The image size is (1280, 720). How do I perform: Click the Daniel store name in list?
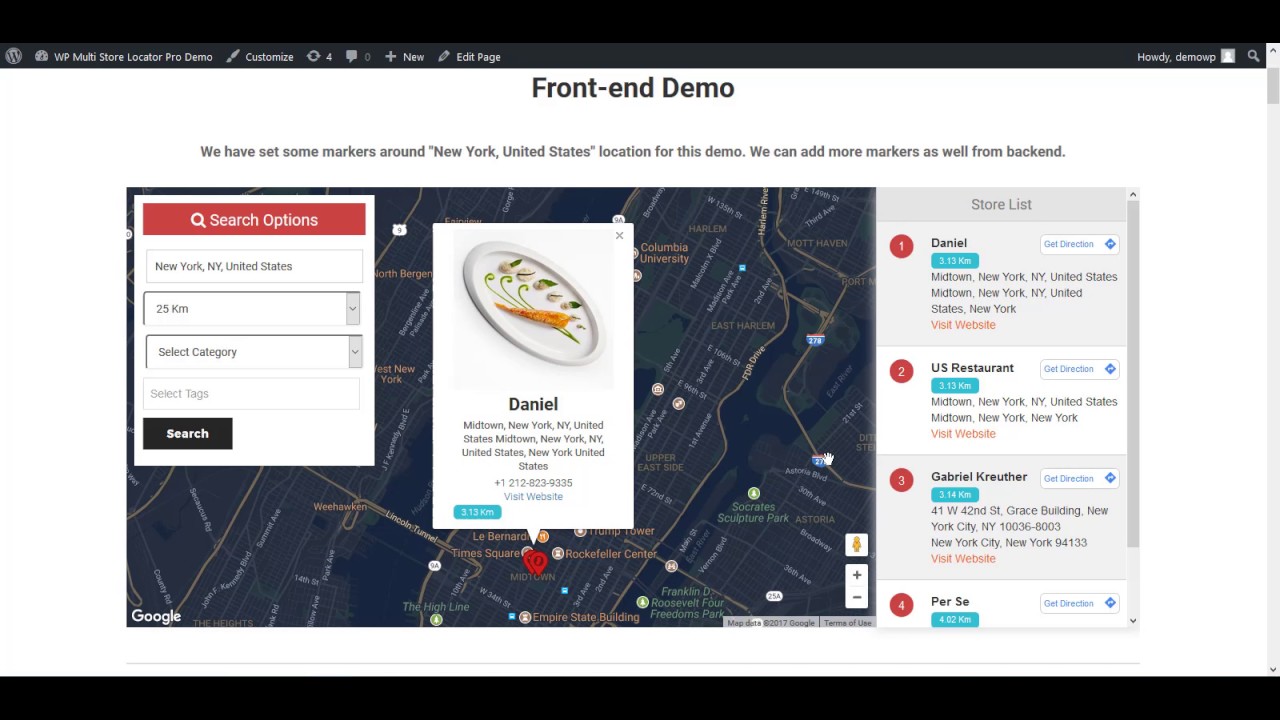[949, 243]
